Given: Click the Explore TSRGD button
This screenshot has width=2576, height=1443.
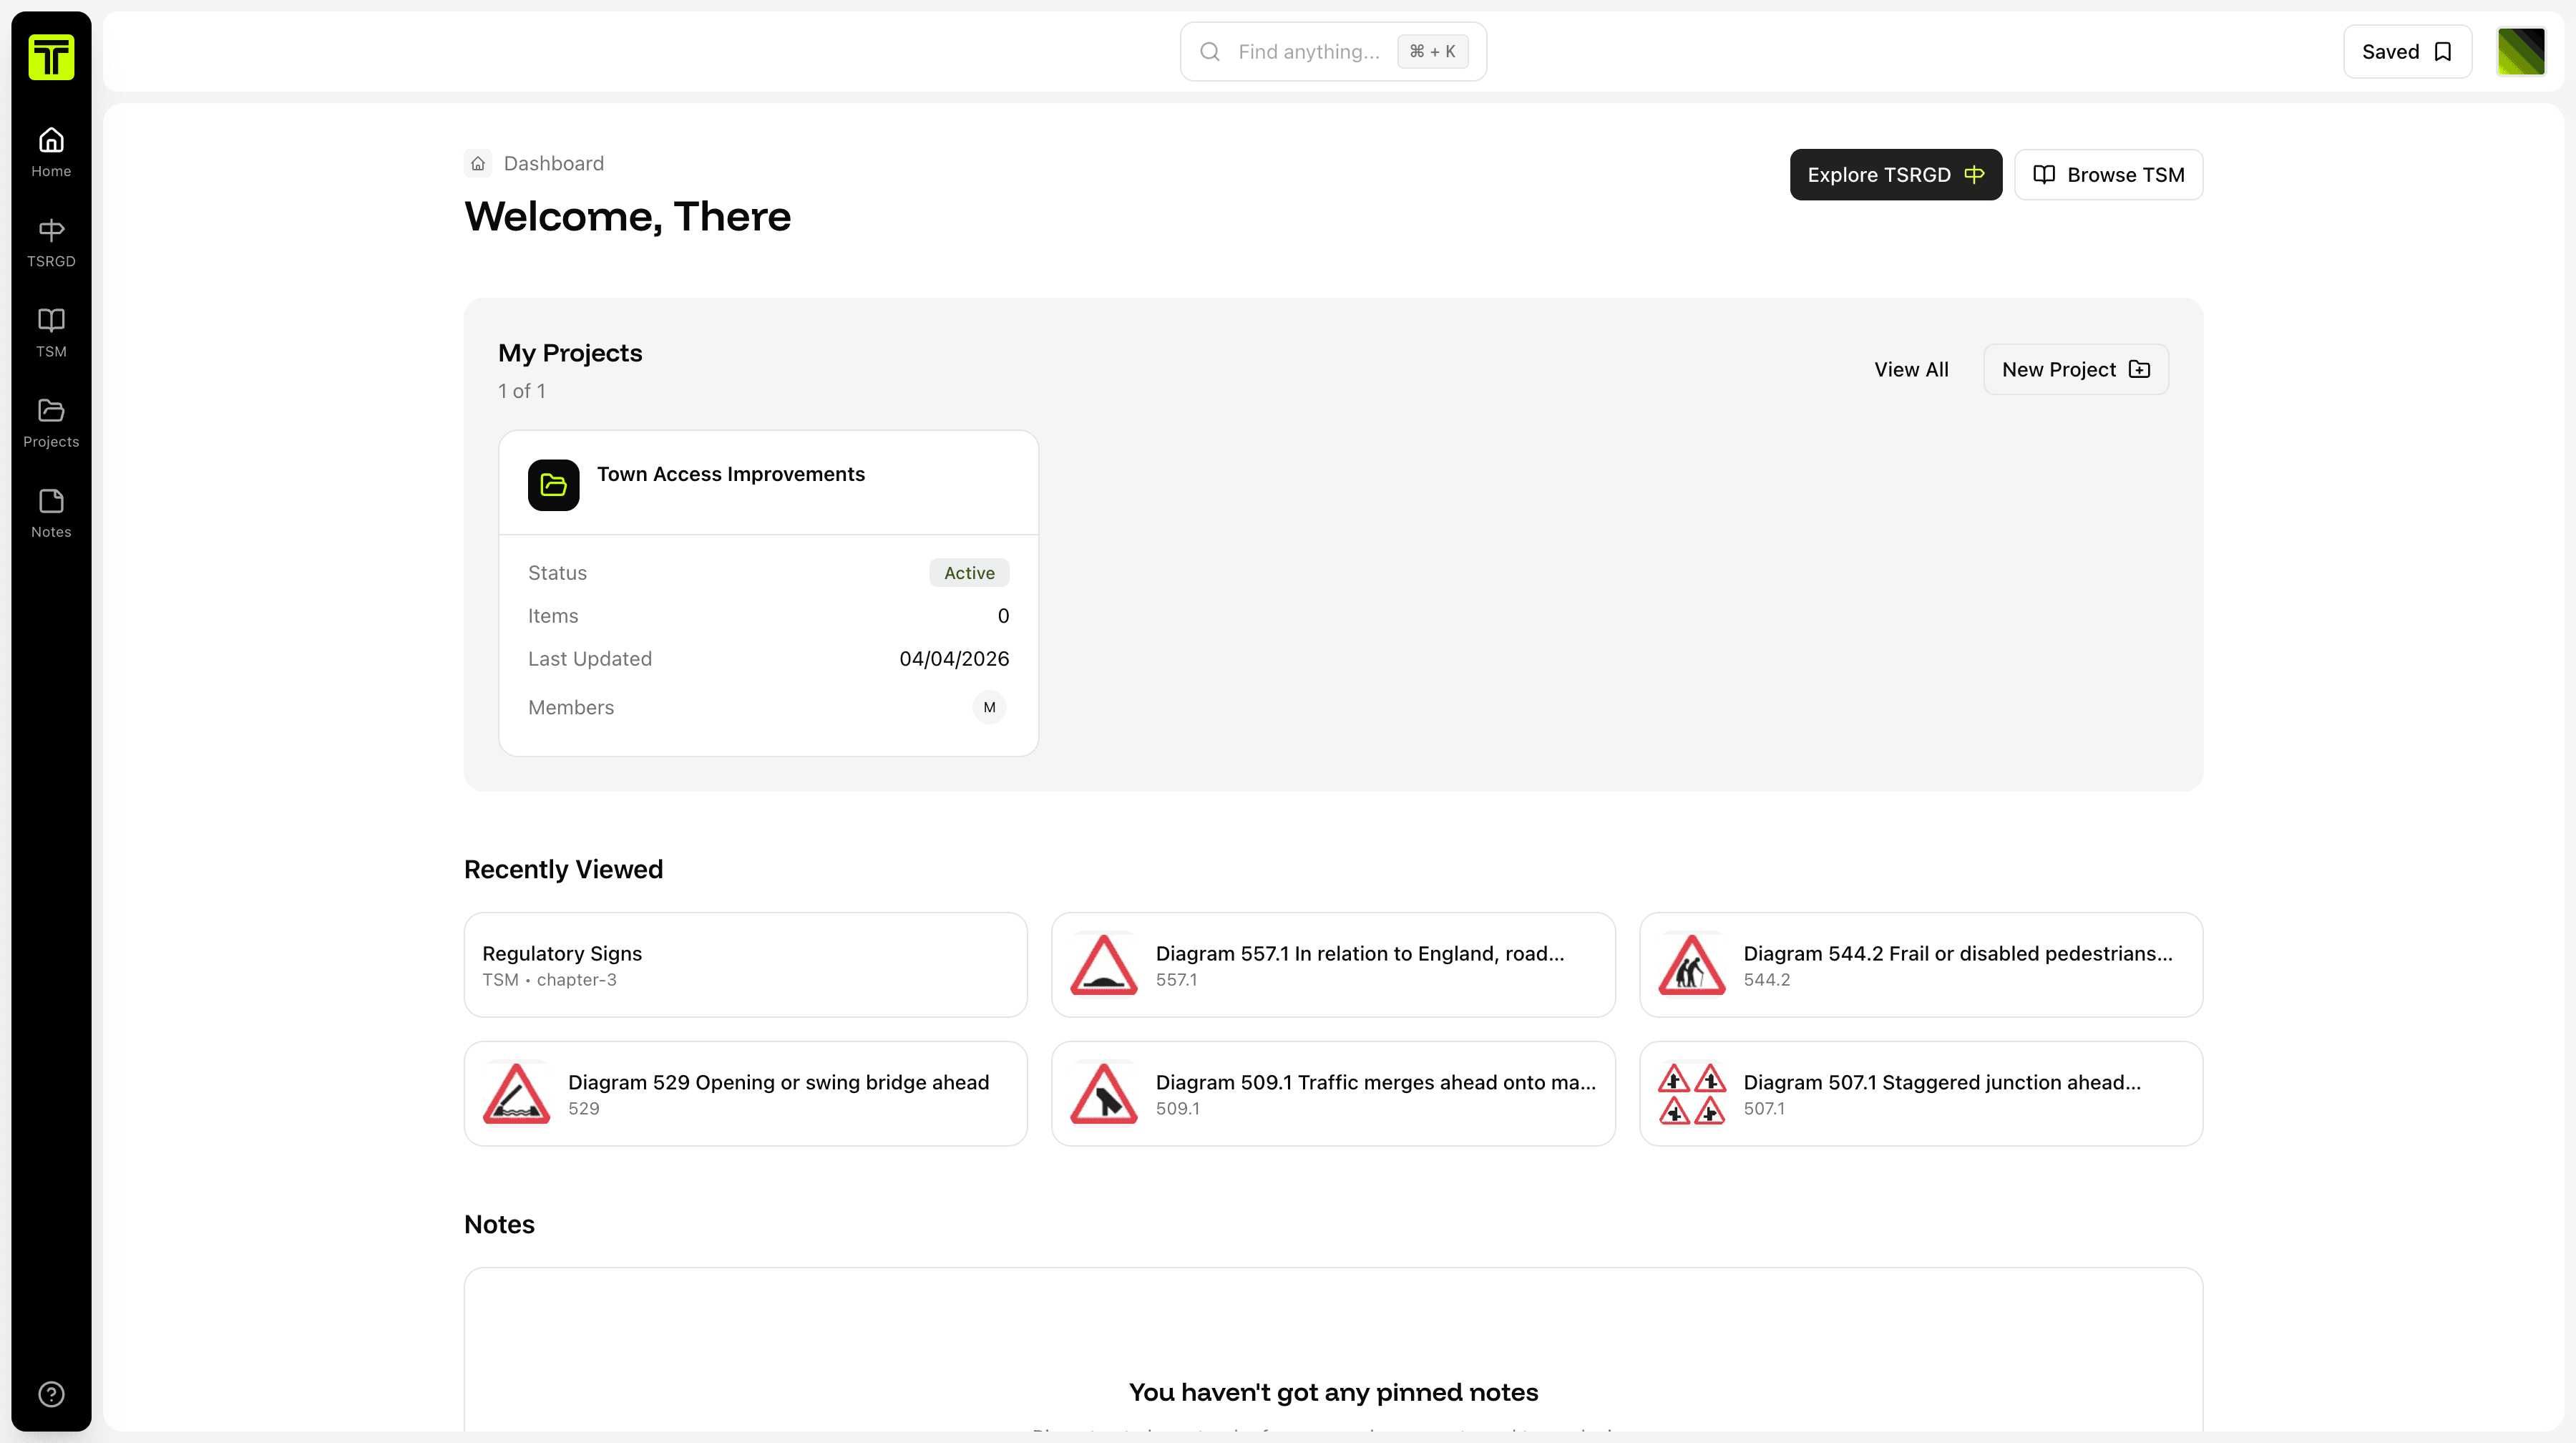Looking at the screenshot, I should 1895,174.
